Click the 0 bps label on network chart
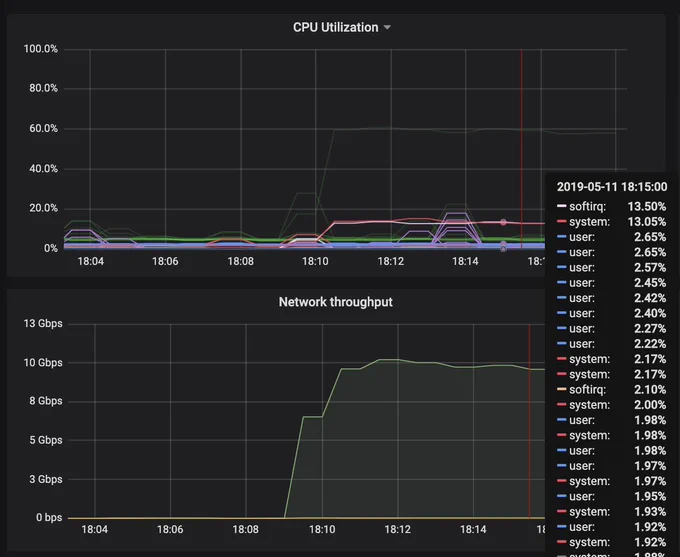 [x=49, y=518]
